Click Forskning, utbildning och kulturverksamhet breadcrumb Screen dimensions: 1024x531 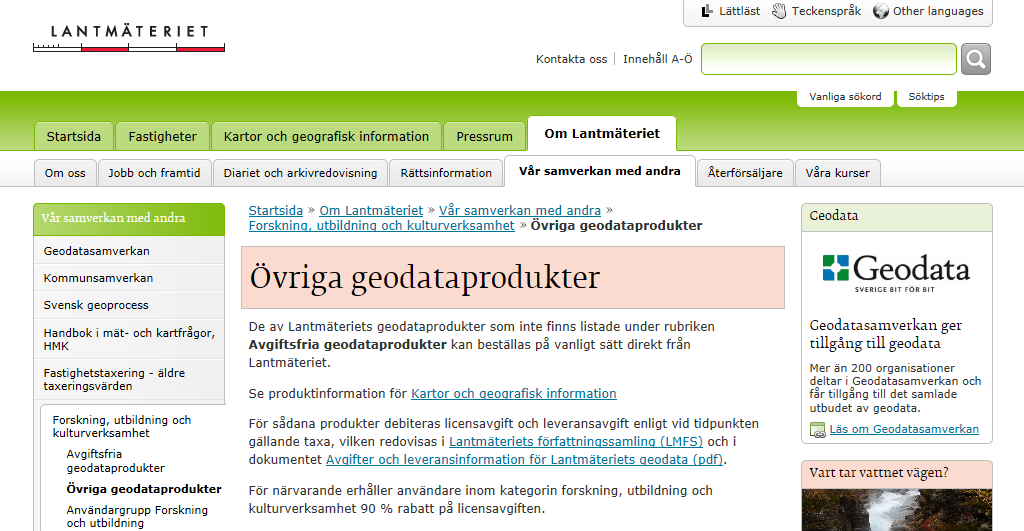[x=381, y=225]
